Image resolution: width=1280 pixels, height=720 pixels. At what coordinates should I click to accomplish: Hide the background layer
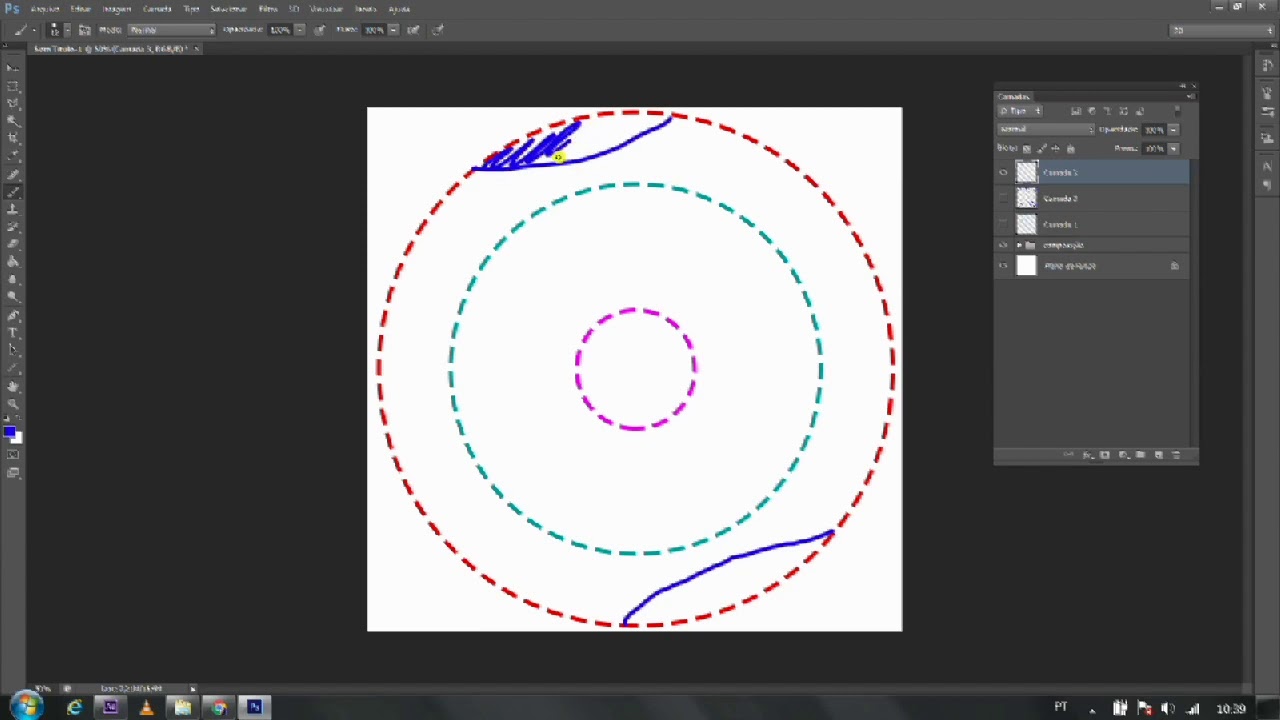pos(1003,266)
